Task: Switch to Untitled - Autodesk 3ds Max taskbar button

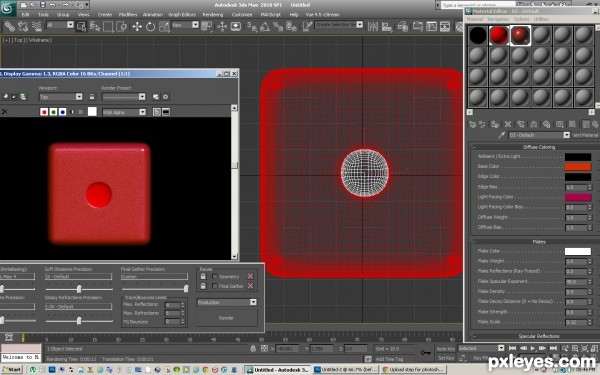Action: pyautogui.click(x=278, y=369)
